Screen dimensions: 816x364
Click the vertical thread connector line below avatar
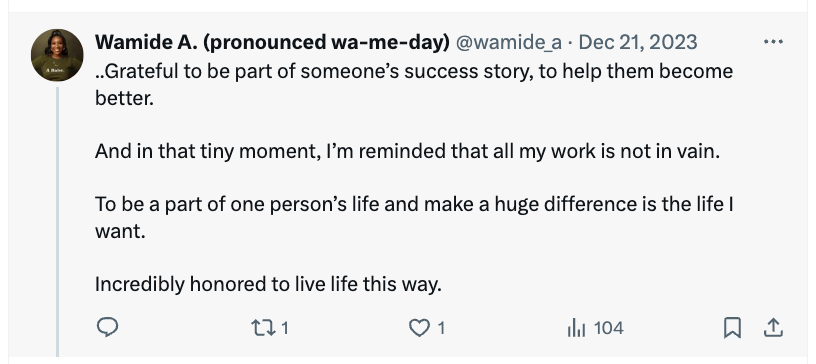pyautogui.click(x=57, y=222)
